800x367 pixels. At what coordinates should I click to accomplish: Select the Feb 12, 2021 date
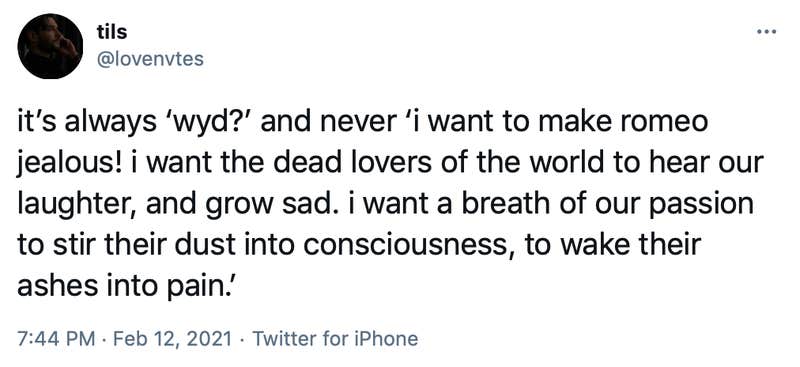click(x=169, y=338)
